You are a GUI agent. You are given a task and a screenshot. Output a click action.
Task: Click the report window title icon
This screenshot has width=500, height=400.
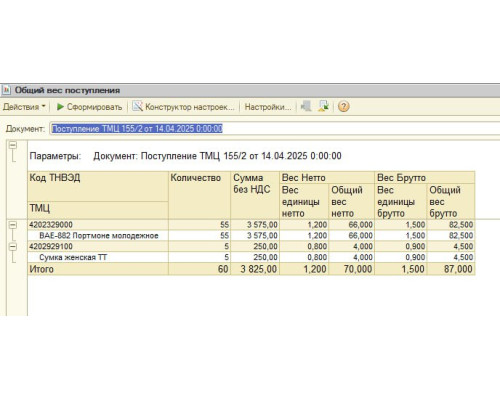7,90
